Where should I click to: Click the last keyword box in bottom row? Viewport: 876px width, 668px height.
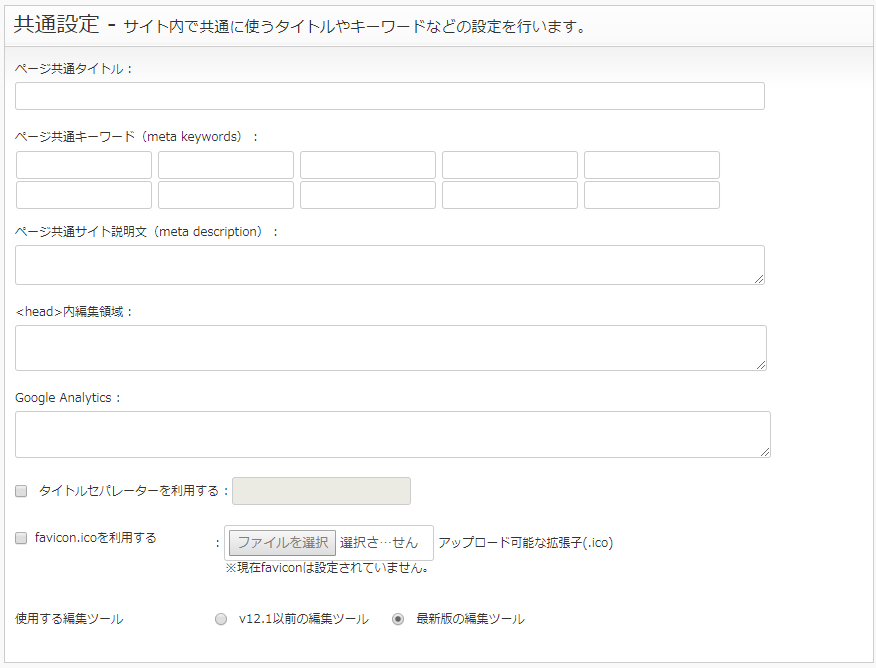point(651,195)
